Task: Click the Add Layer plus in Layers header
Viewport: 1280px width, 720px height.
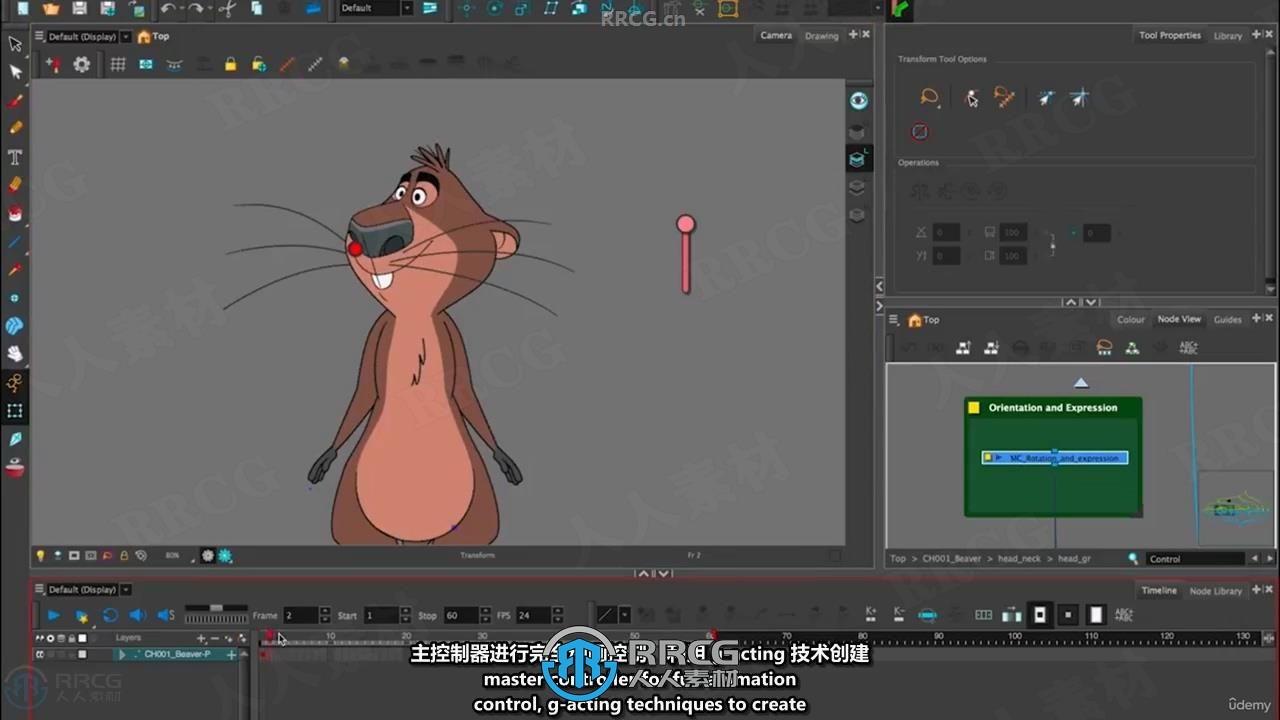Action: tap(201, 638)
